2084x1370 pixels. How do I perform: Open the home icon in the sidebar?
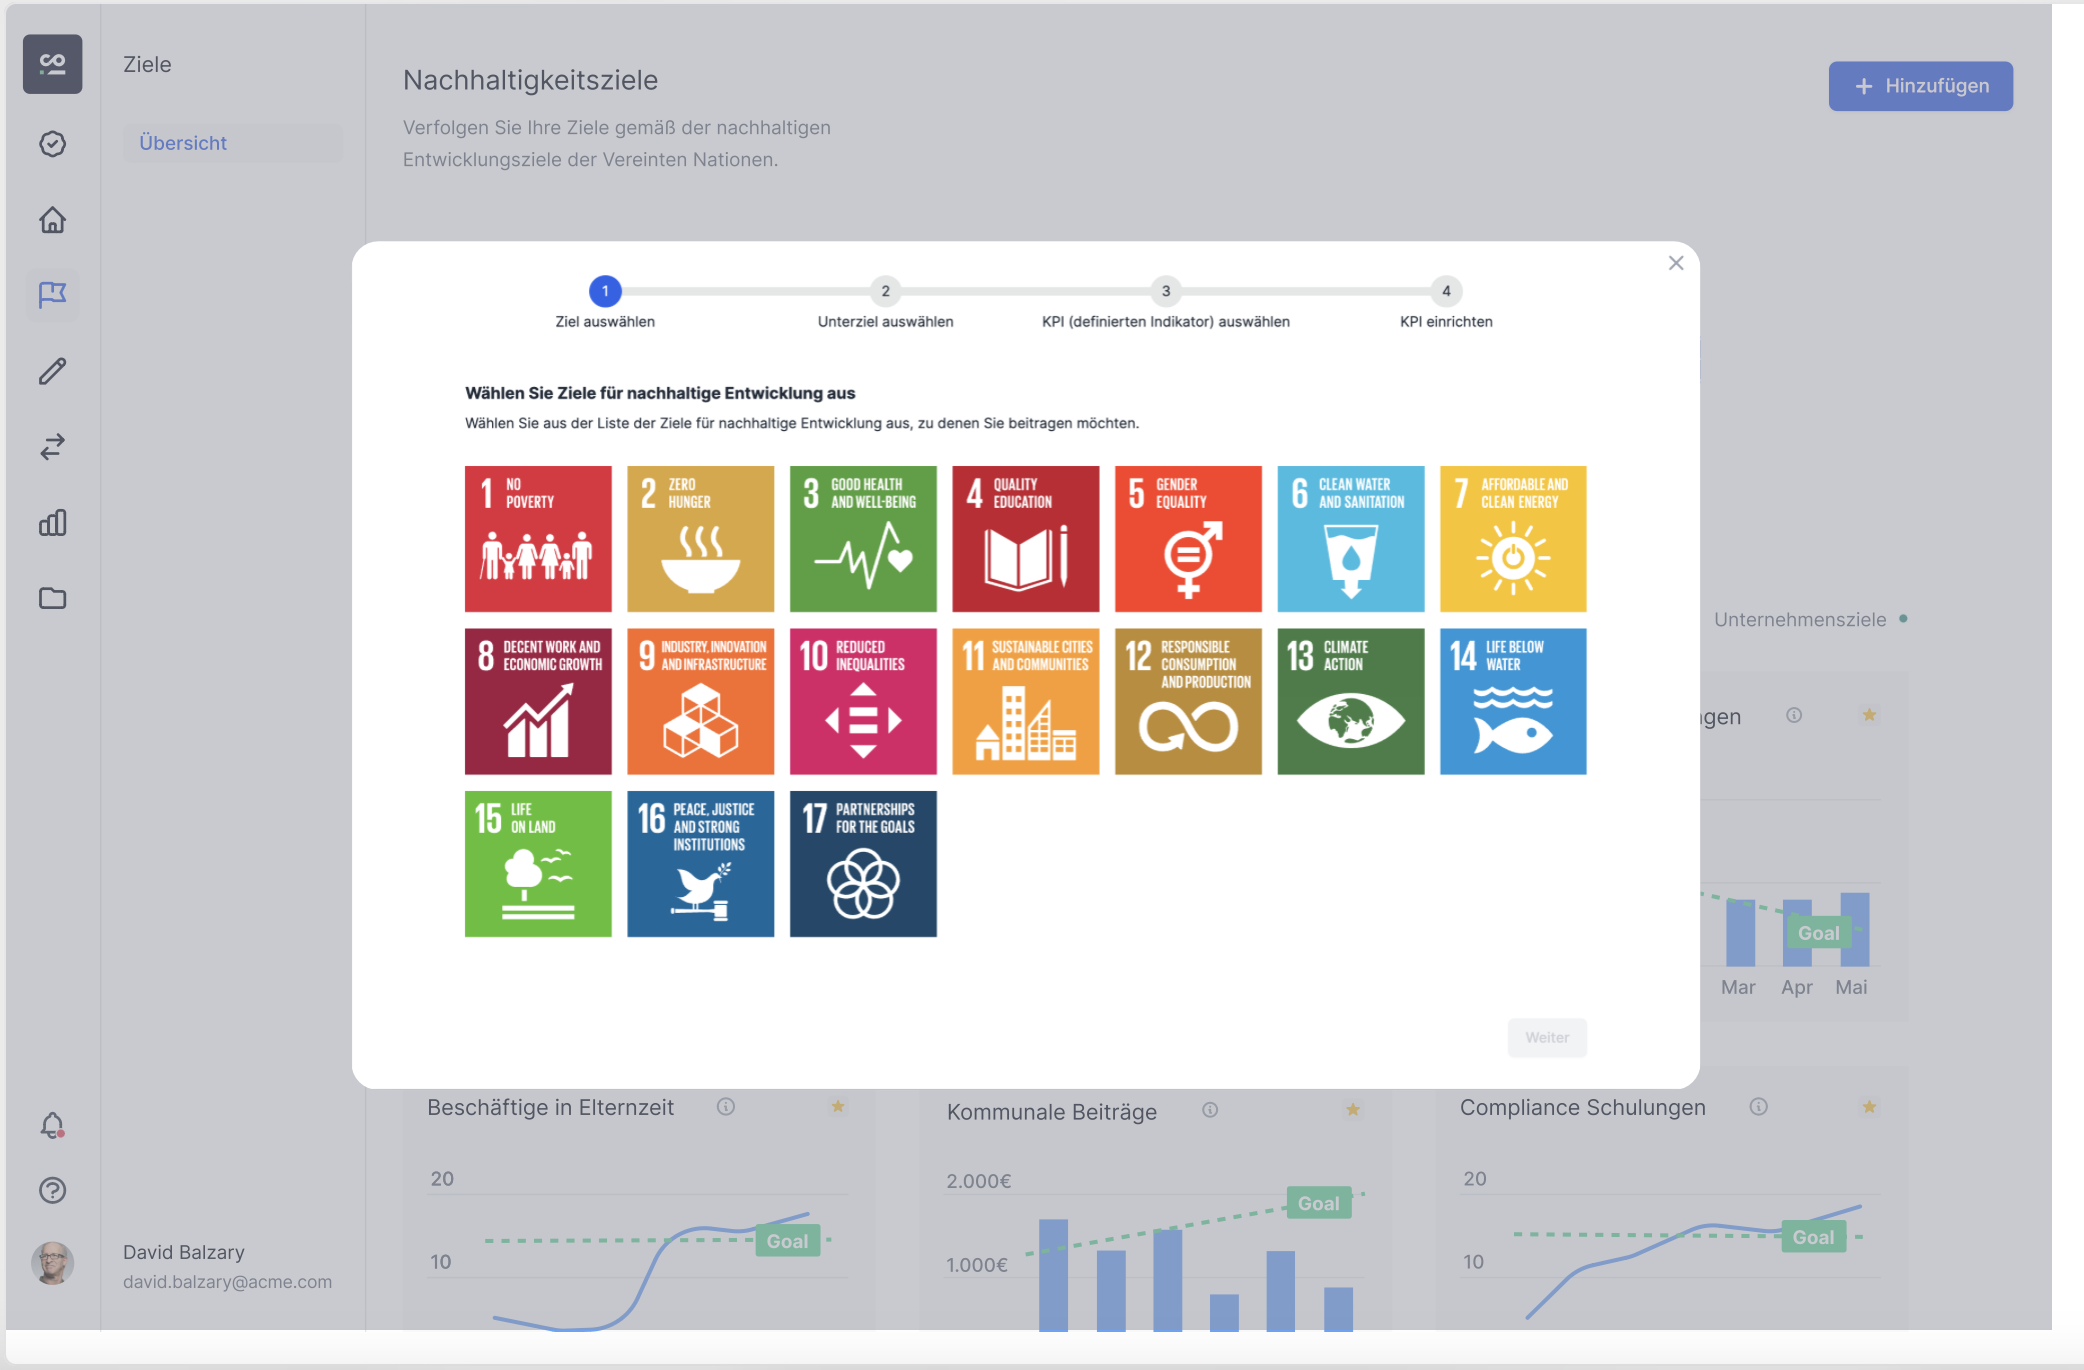(53, 220)
